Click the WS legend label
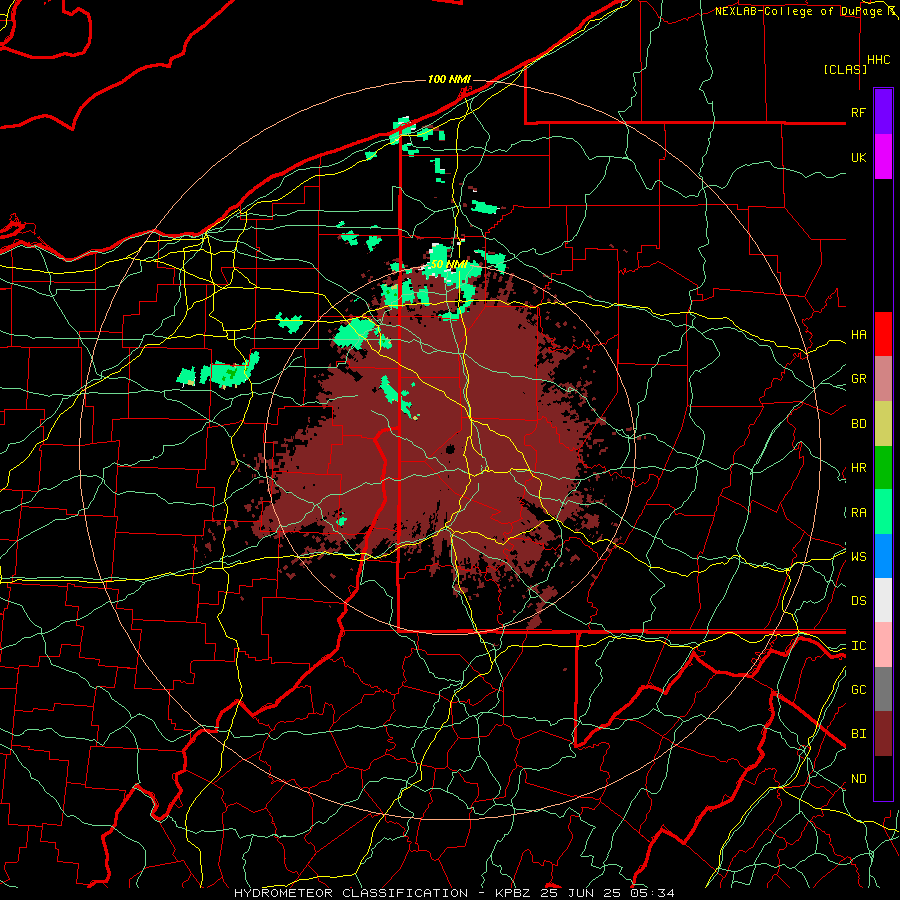Image resolution: width=900 pixels, height=900 pixels. coord(859,556)
